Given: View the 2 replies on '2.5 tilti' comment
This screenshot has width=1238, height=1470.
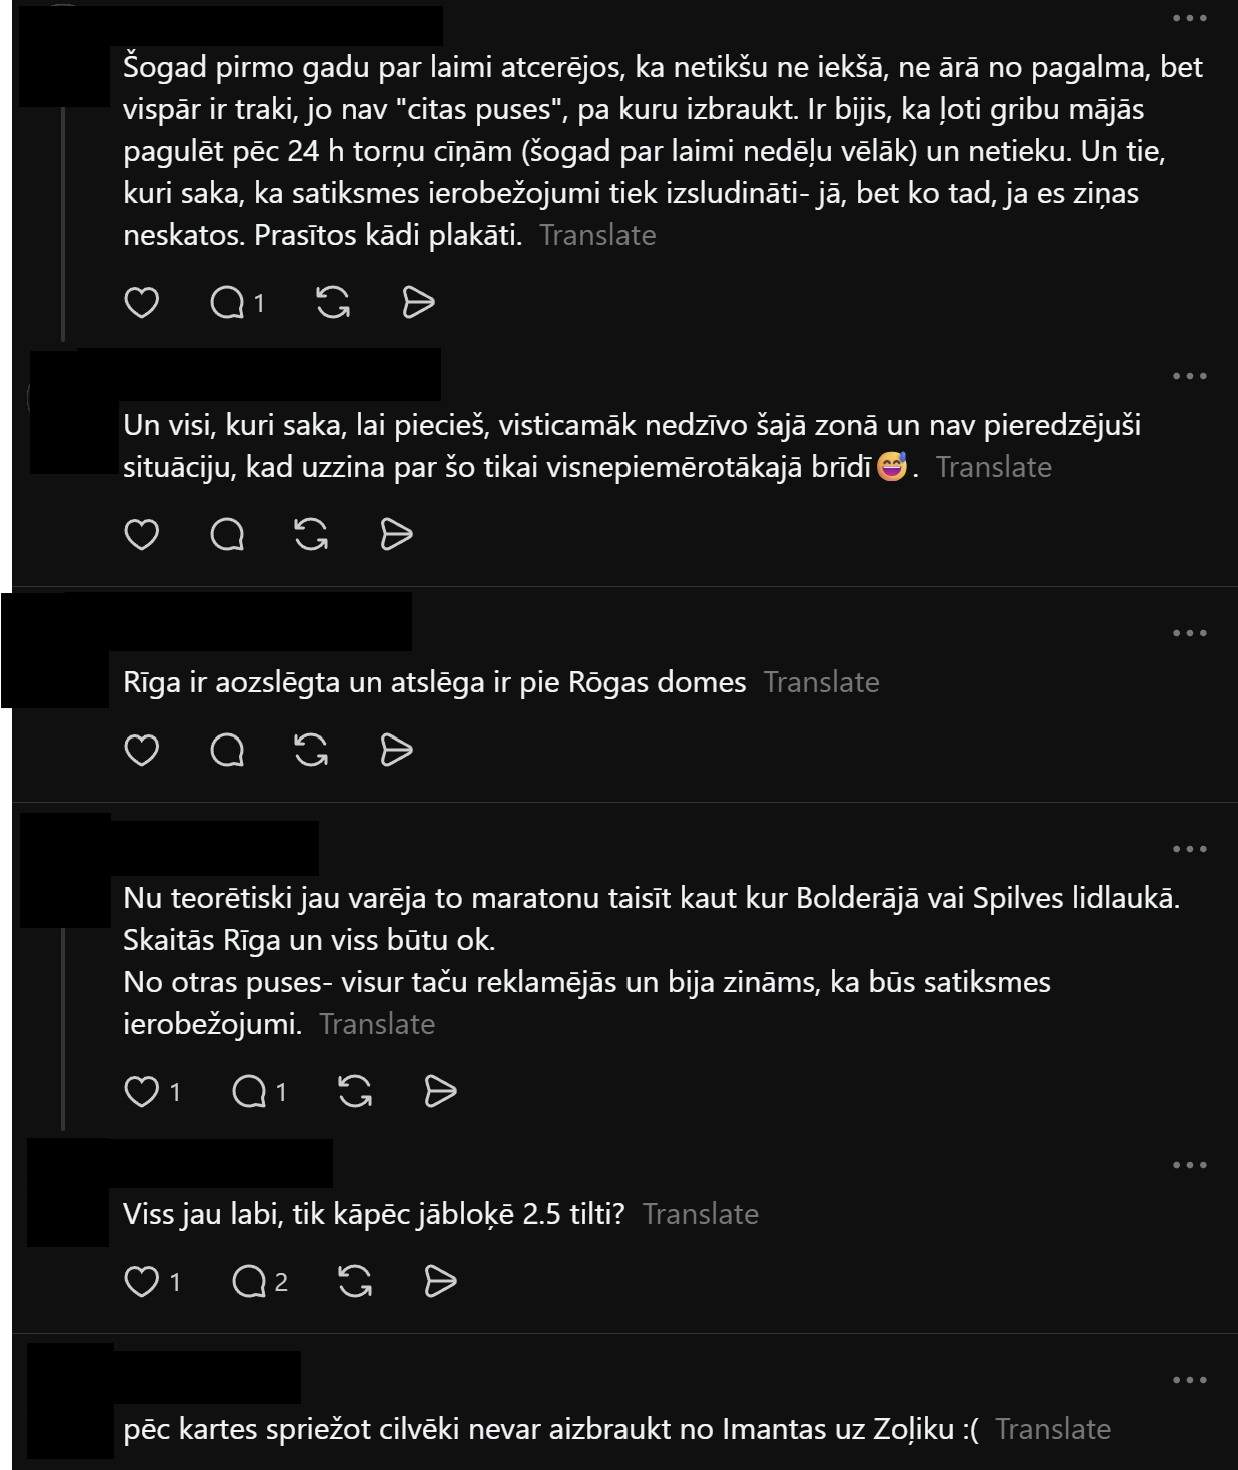Looking at the screenshot, I should point(259,1281).
